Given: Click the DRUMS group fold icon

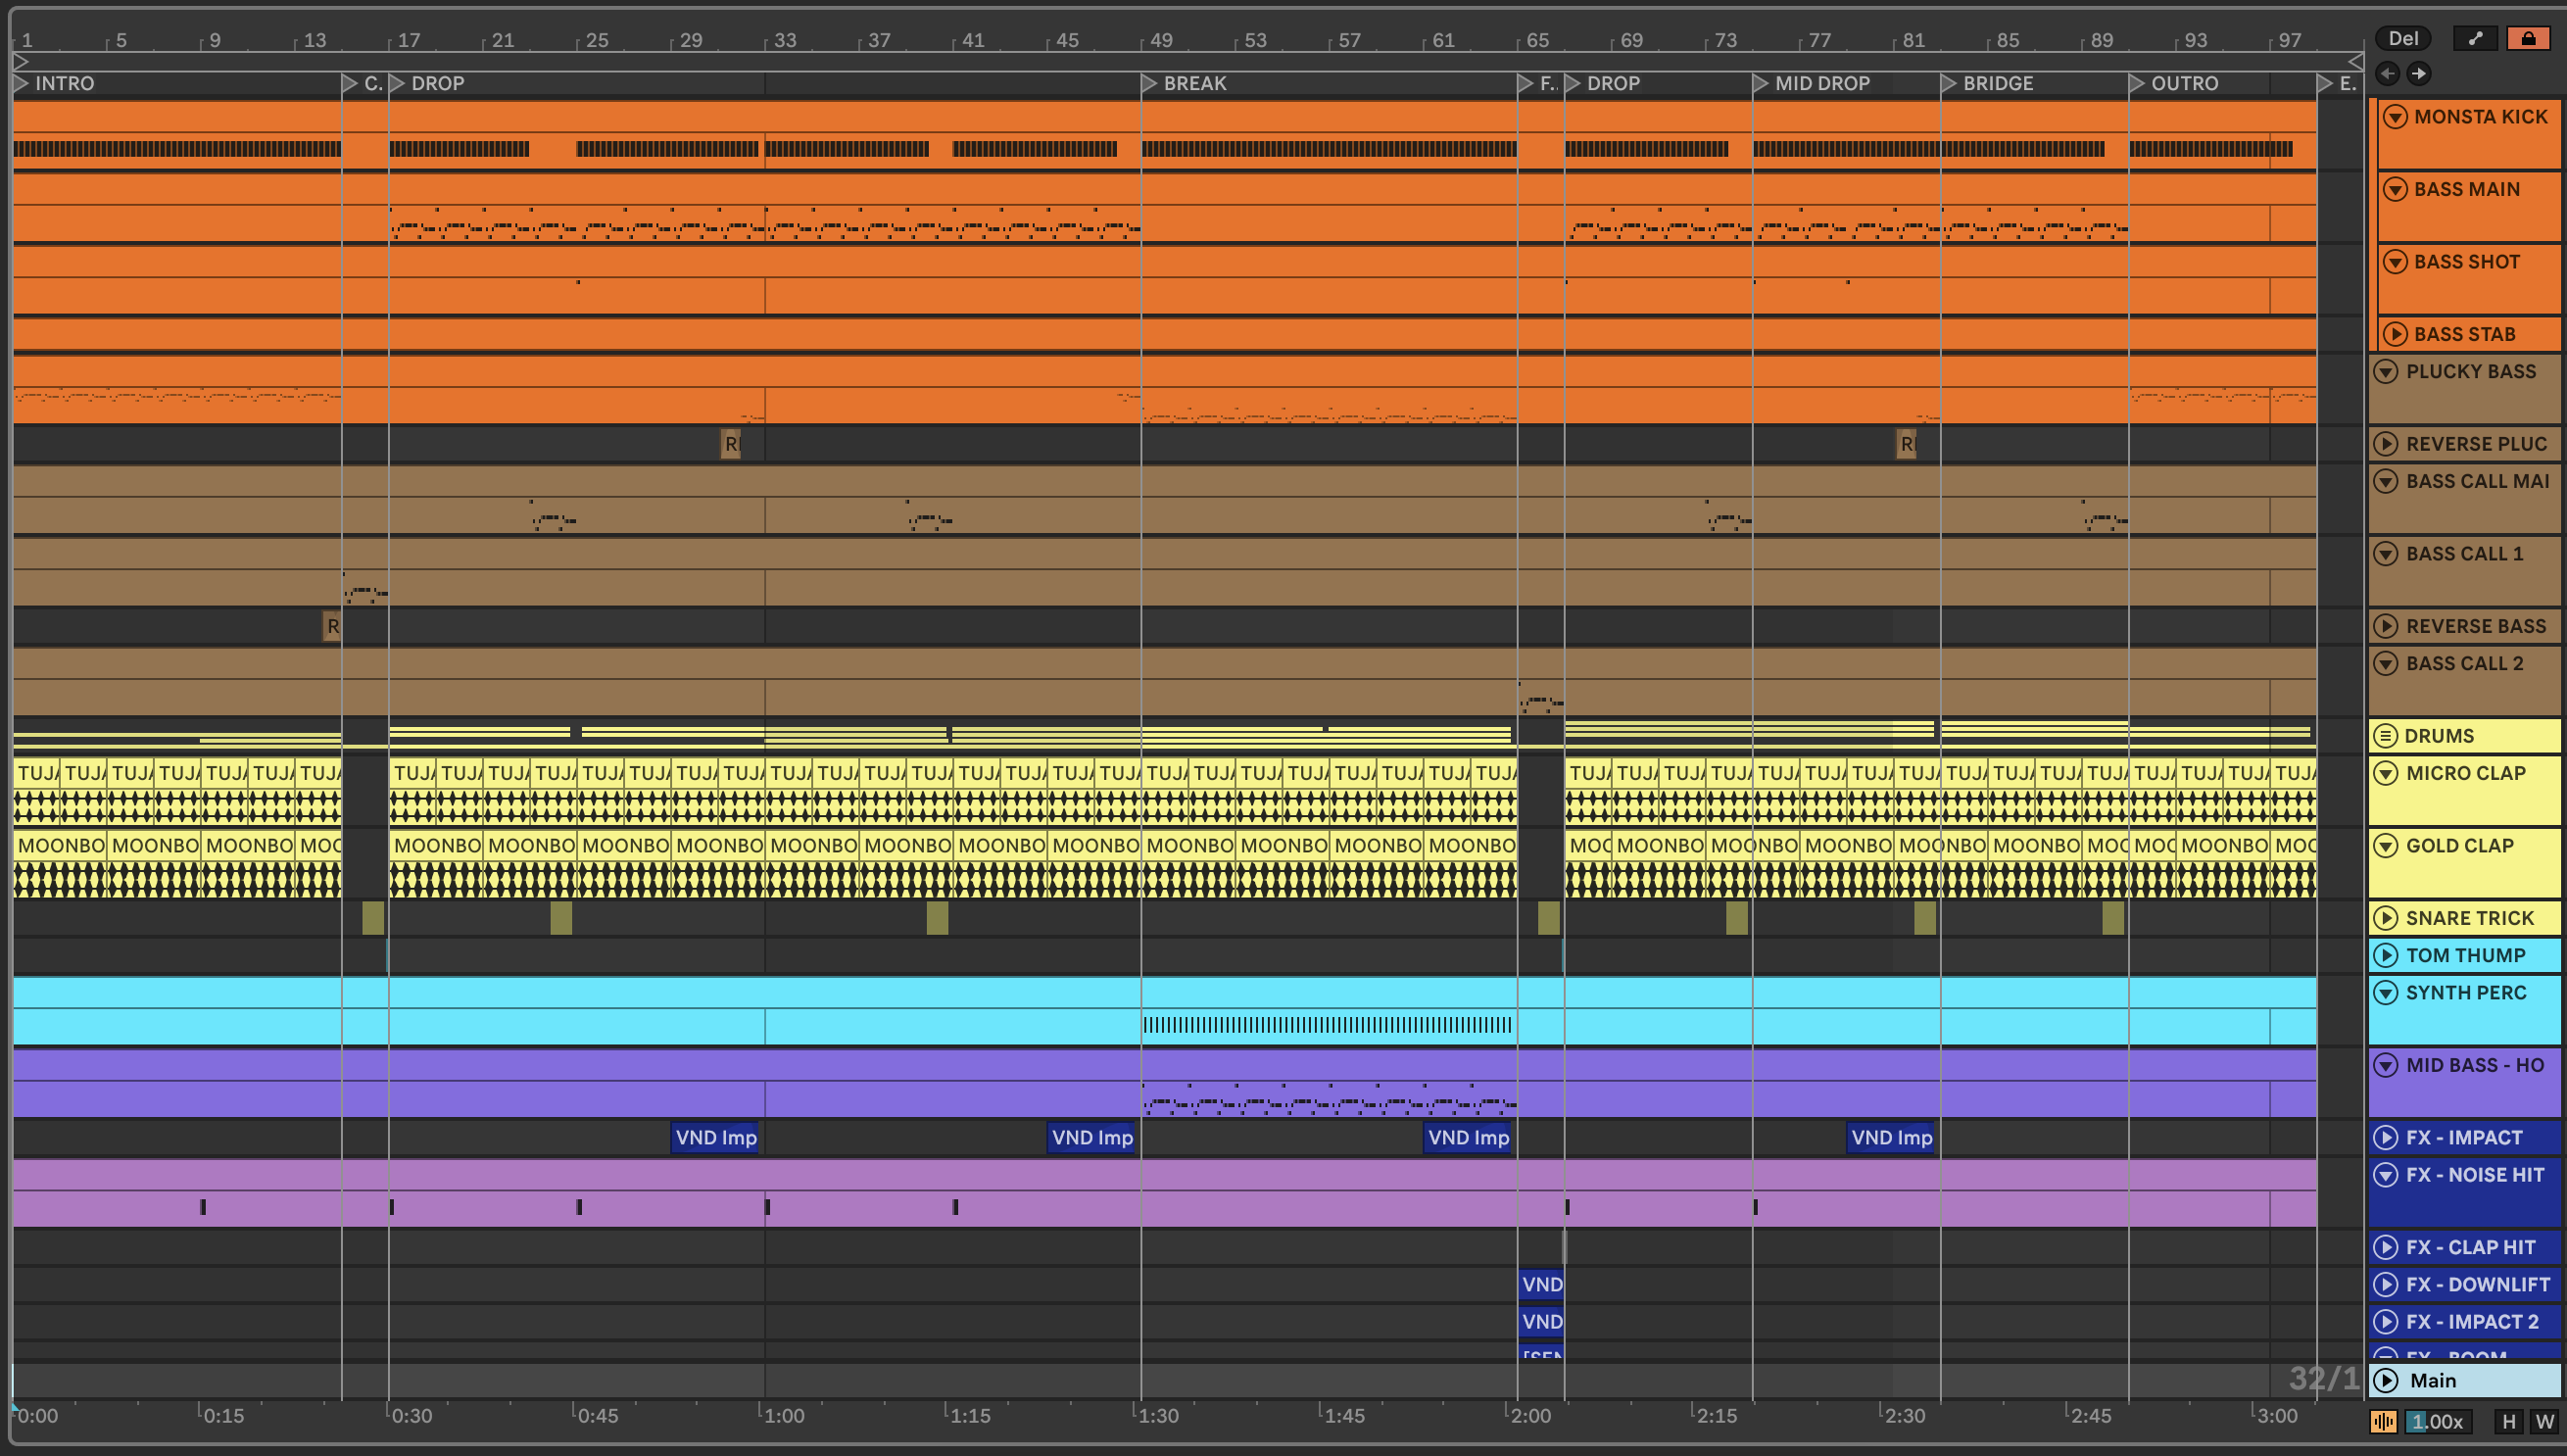Looking at the screenshot, I should (x=2385, y=736).
